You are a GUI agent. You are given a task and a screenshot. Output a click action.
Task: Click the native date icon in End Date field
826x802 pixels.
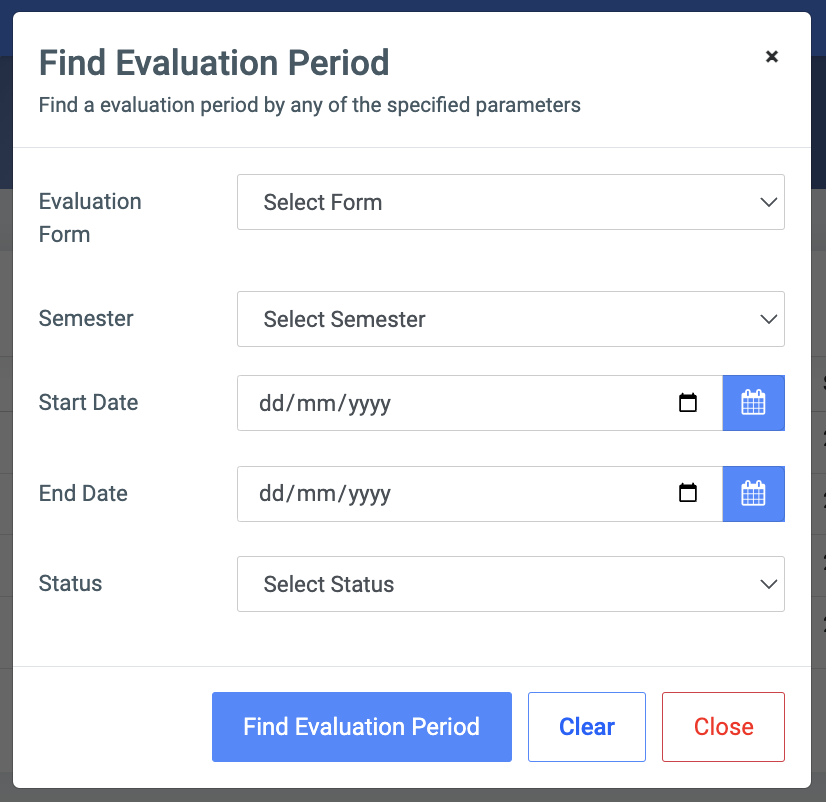(x=688, y=493)
